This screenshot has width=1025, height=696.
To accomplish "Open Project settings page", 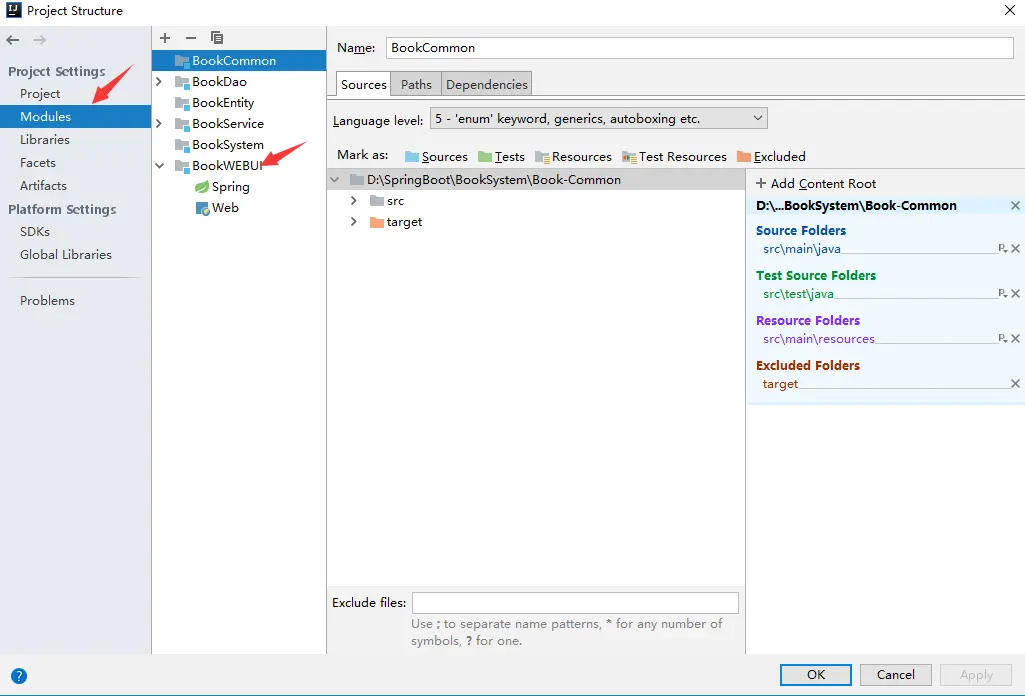I will click(x=40, y=93).
